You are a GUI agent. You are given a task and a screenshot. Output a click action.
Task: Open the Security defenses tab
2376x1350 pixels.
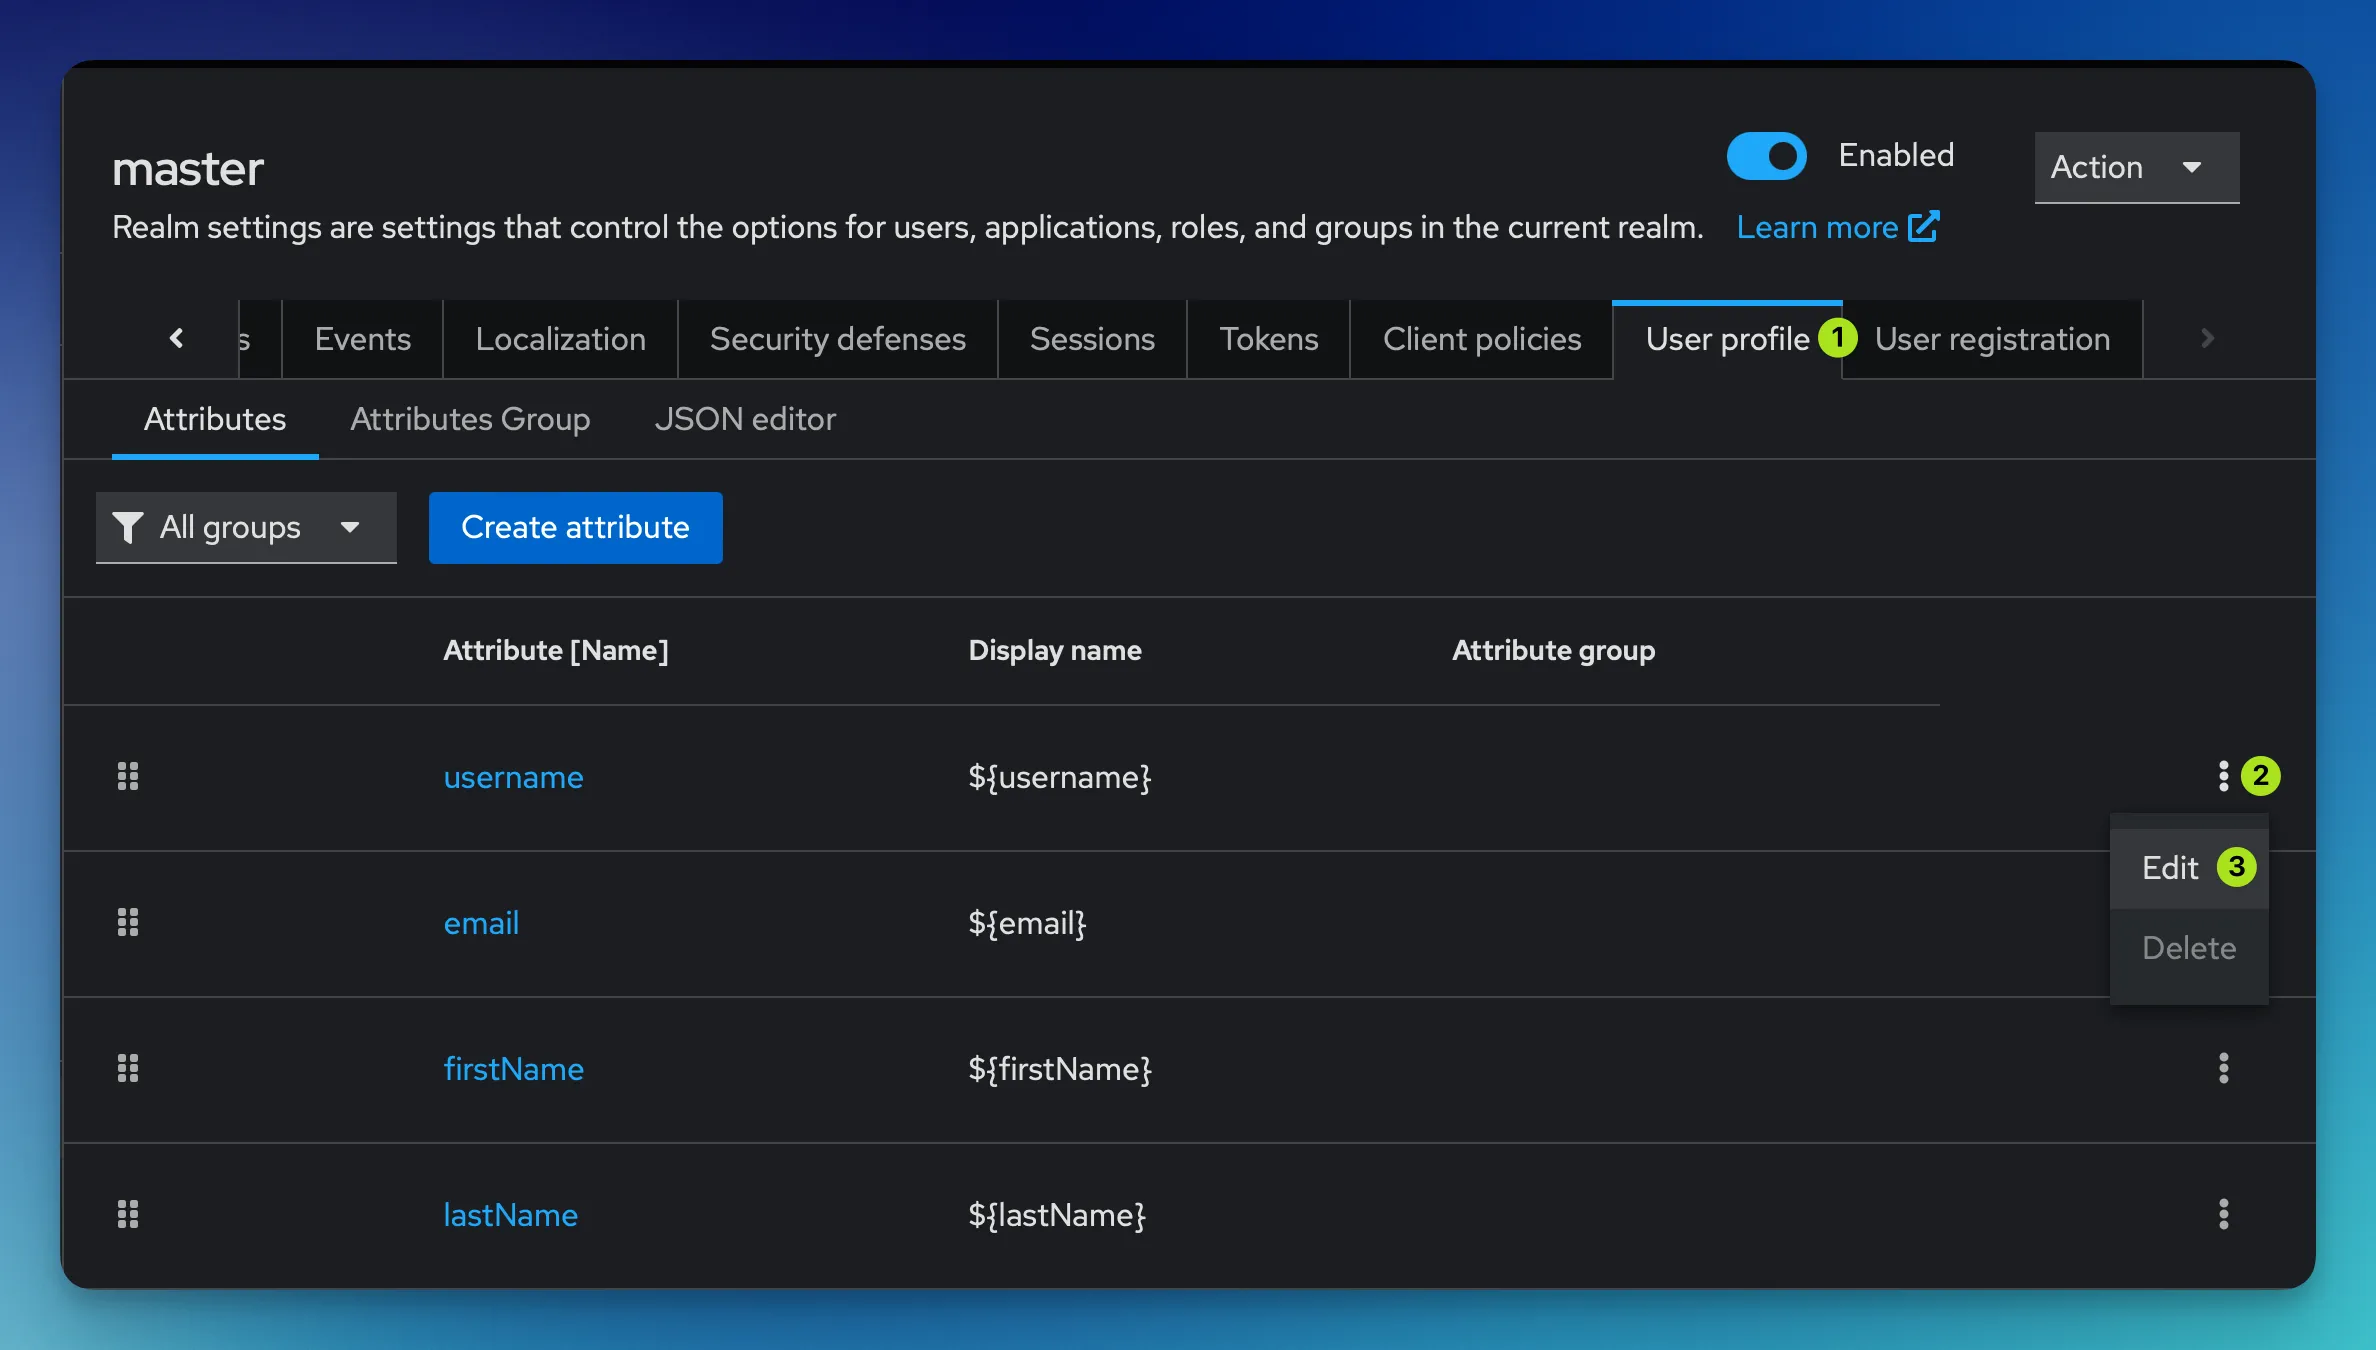click(838, 339)
